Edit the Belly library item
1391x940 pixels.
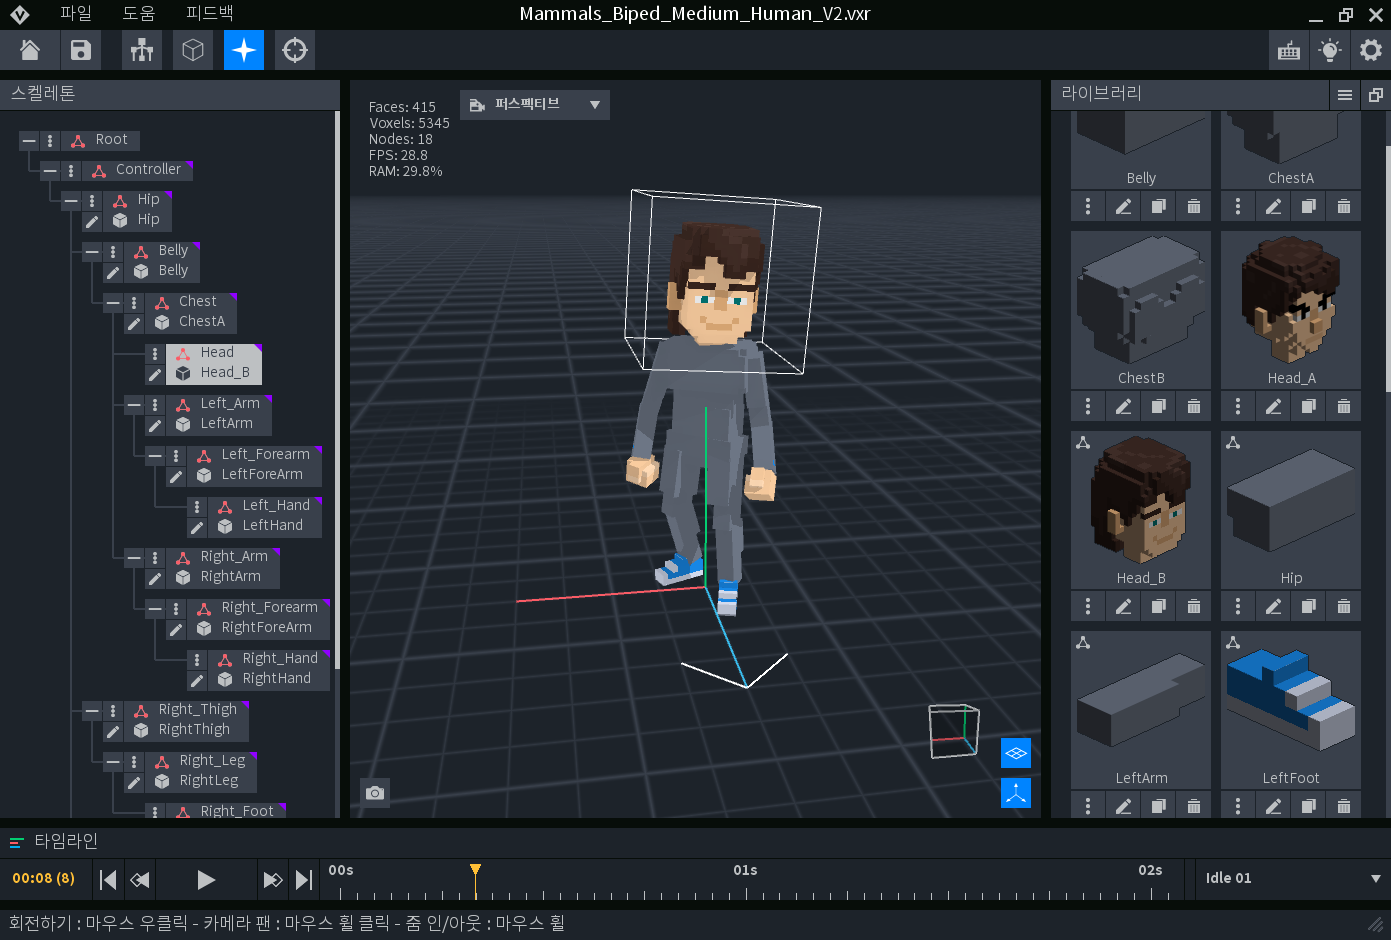[x=1123, y=206]
